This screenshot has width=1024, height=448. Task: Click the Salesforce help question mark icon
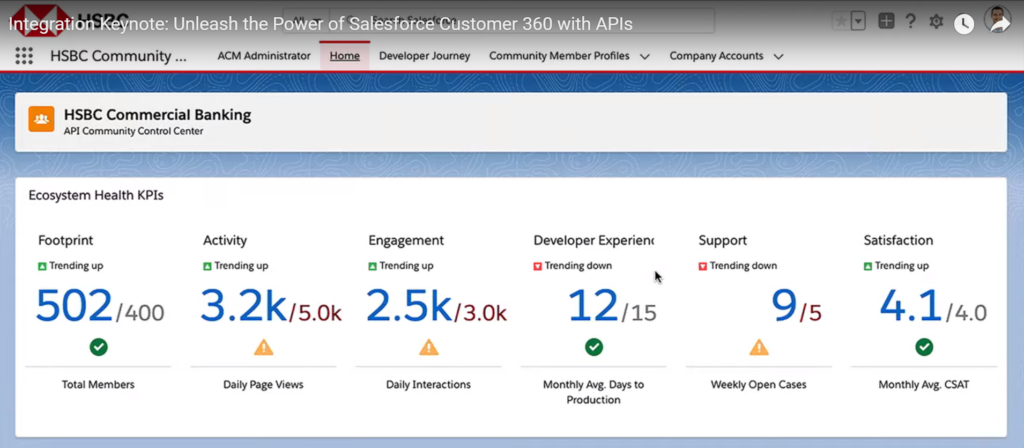click(910, 21)
